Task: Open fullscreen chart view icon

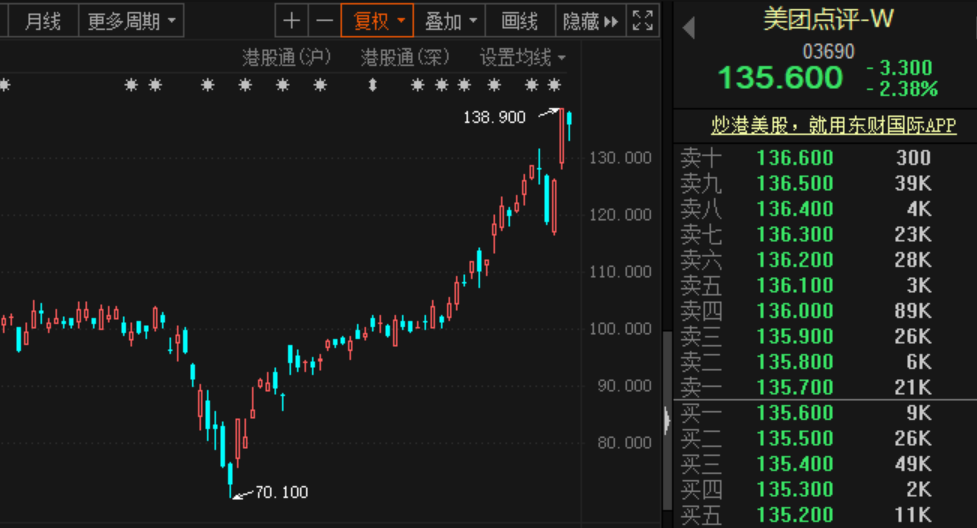Action: coord(642,21)
